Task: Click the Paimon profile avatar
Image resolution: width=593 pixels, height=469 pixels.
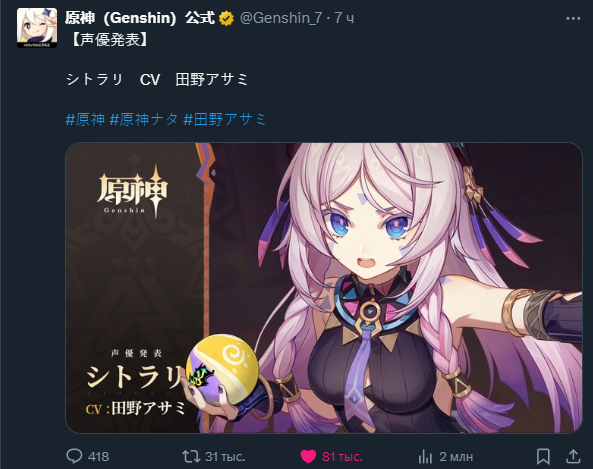Action: click(x=37, y=28)
